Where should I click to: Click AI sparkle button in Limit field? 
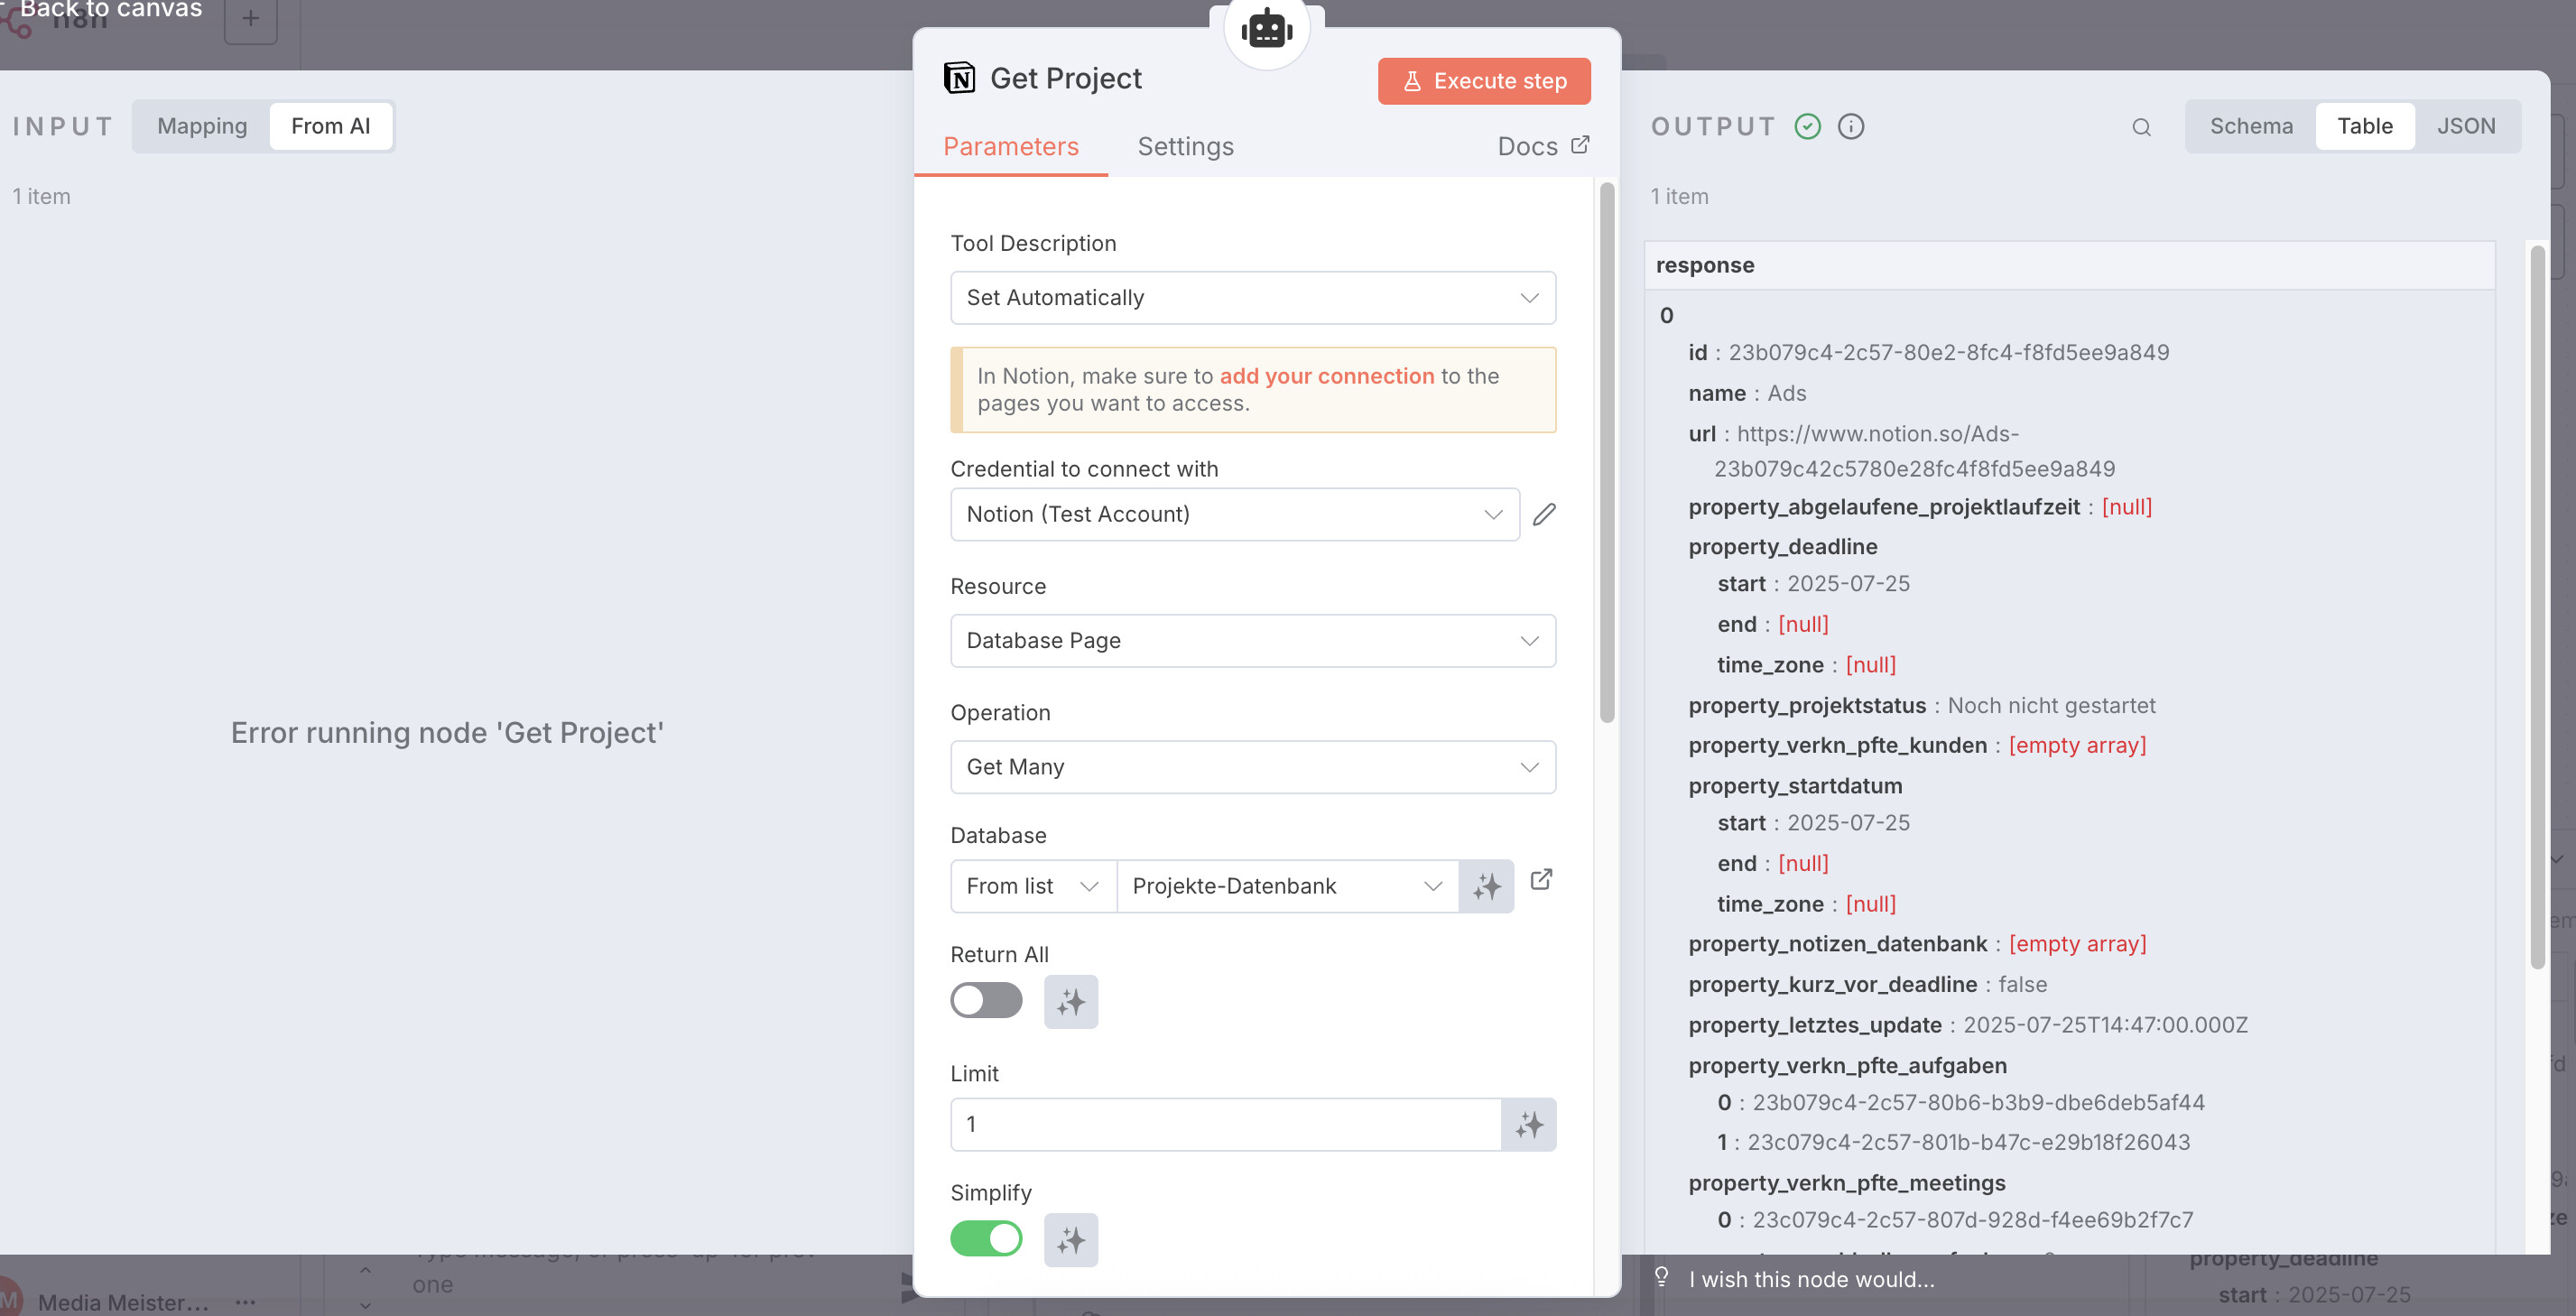pos(1529,1124)
